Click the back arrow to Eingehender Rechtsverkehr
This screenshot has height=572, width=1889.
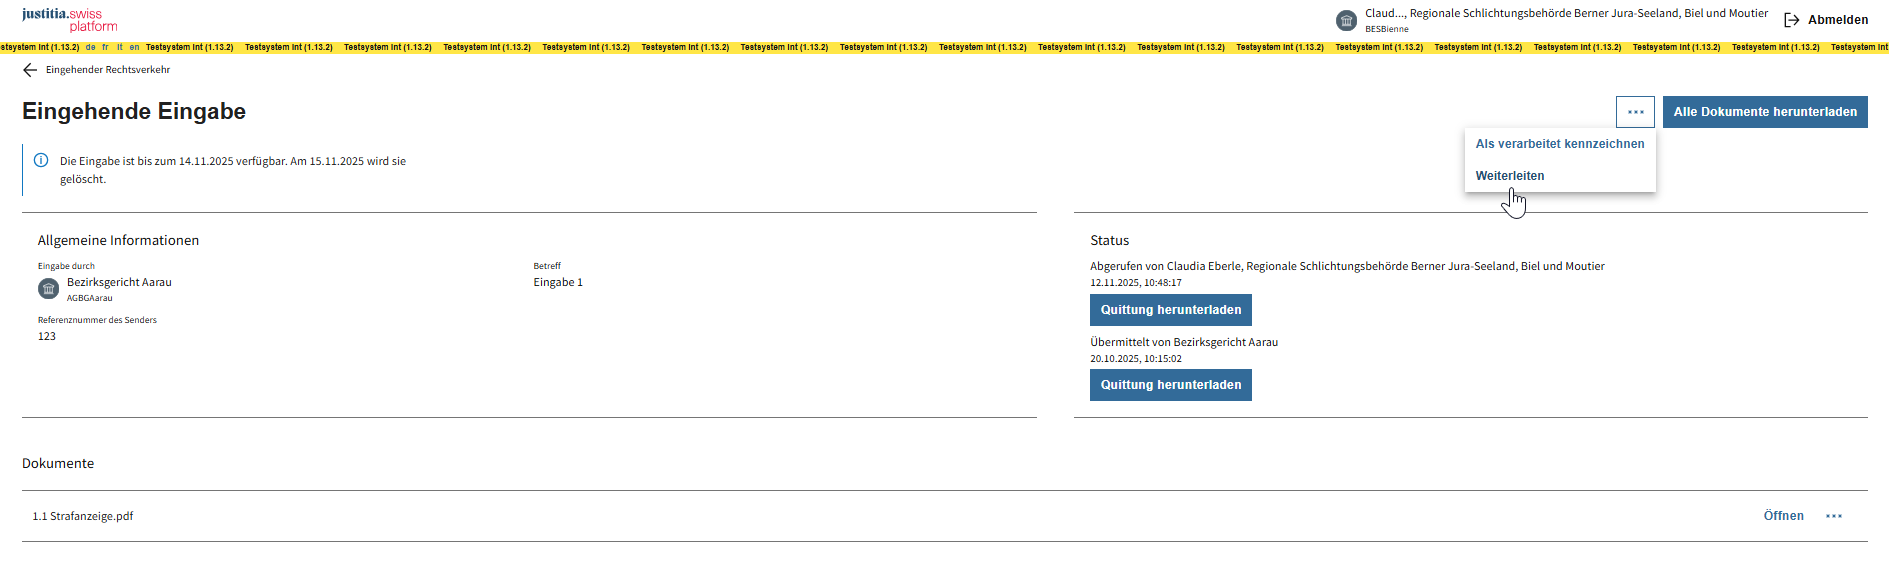click(x=30, y=70)
